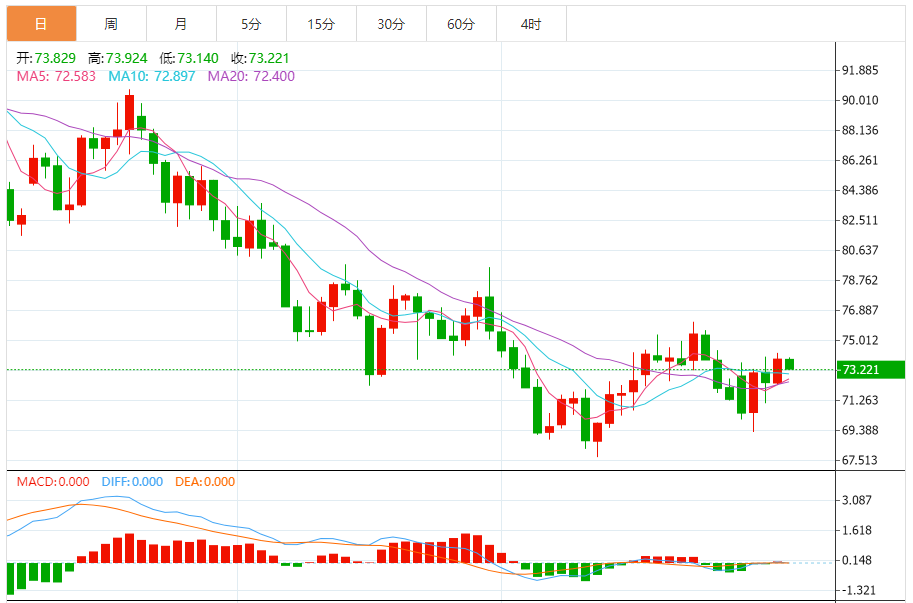Click the DIFF:0.000 label

[132, 482]
